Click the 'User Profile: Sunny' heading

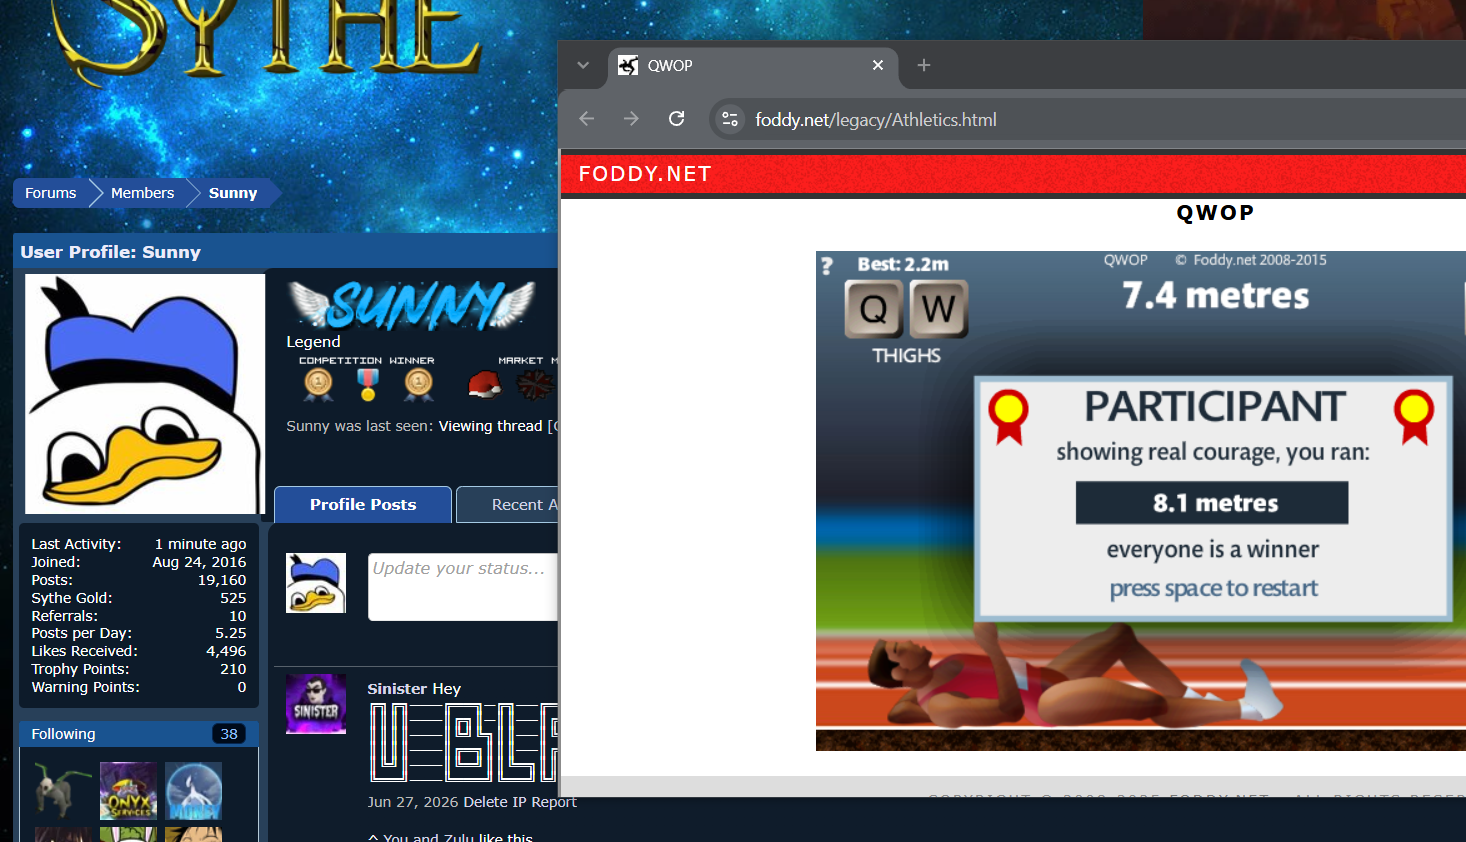[111, 252]
